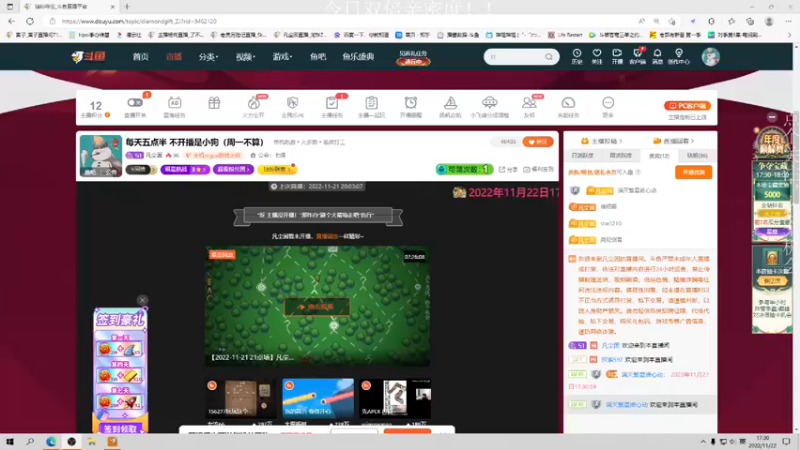
Task: Switch to the last fan tab (36)
Action: (696, 156)
